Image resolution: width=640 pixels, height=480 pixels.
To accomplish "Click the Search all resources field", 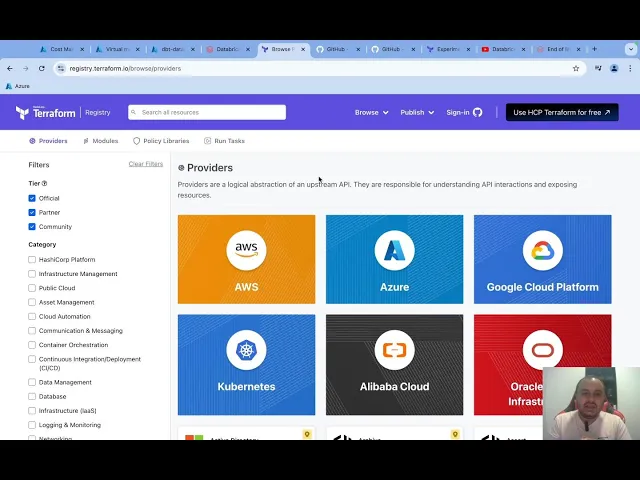I will pos(207,112).
